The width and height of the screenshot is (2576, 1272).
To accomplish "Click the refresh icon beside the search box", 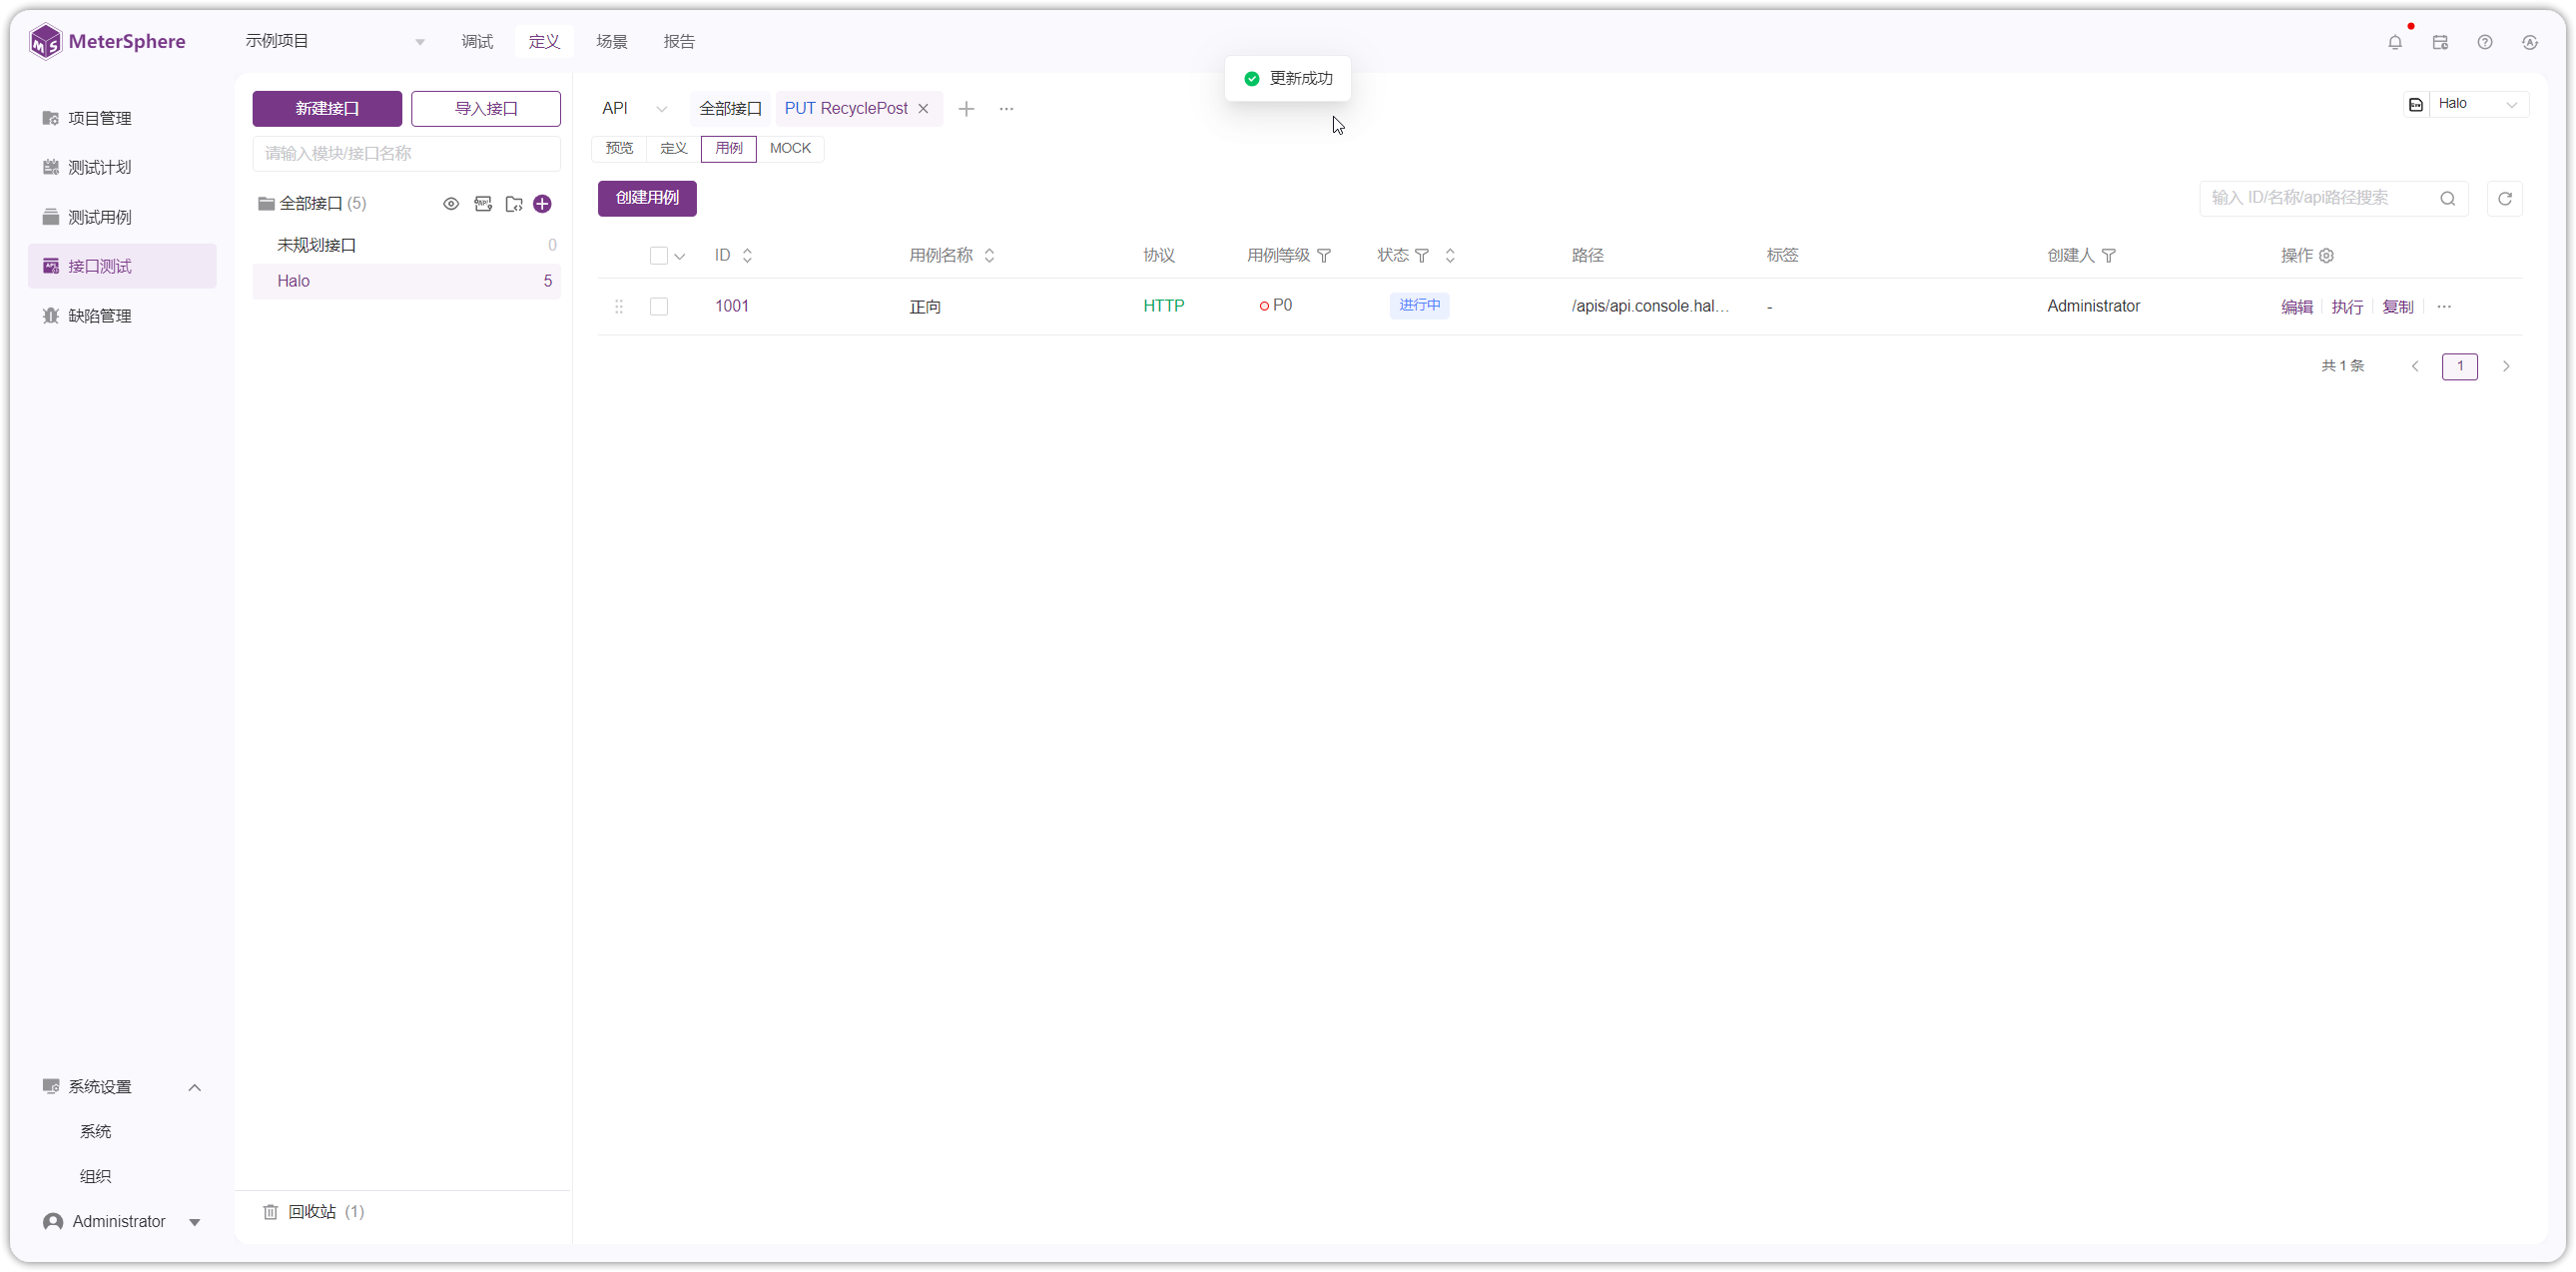I will click(2504, 198).
